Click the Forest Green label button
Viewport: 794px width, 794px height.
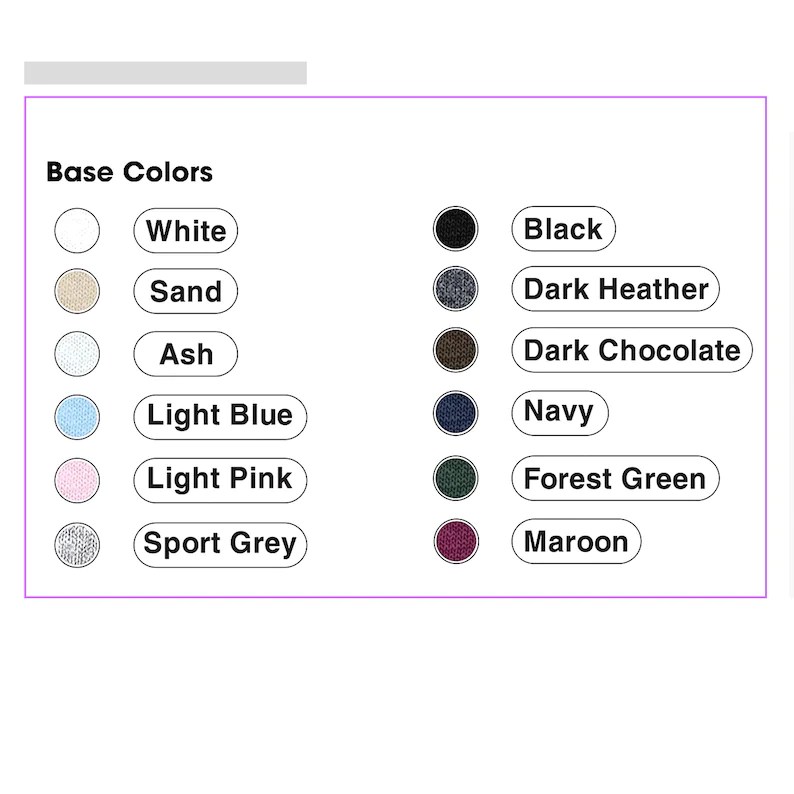click(x=616, y=478)
